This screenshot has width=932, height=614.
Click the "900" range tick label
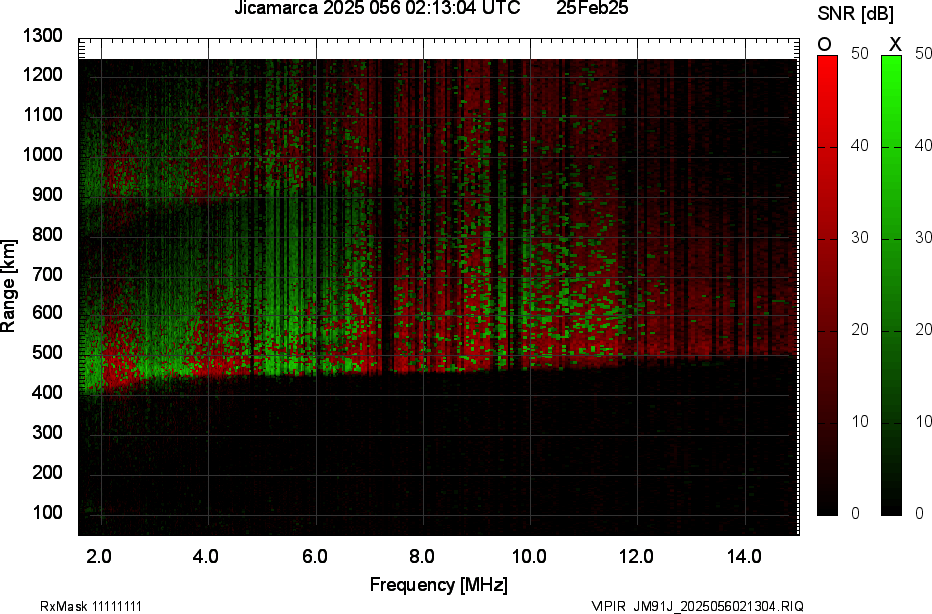46,194
